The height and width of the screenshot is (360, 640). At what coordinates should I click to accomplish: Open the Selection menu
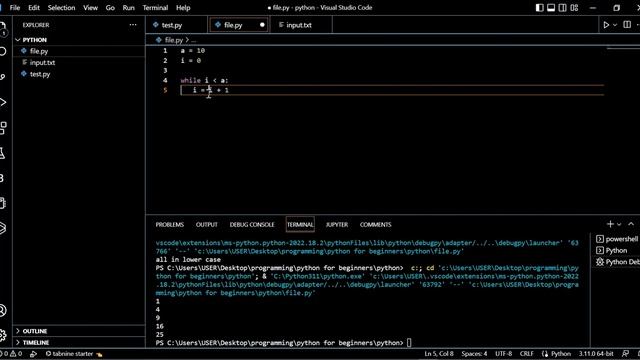coord(61,8)
